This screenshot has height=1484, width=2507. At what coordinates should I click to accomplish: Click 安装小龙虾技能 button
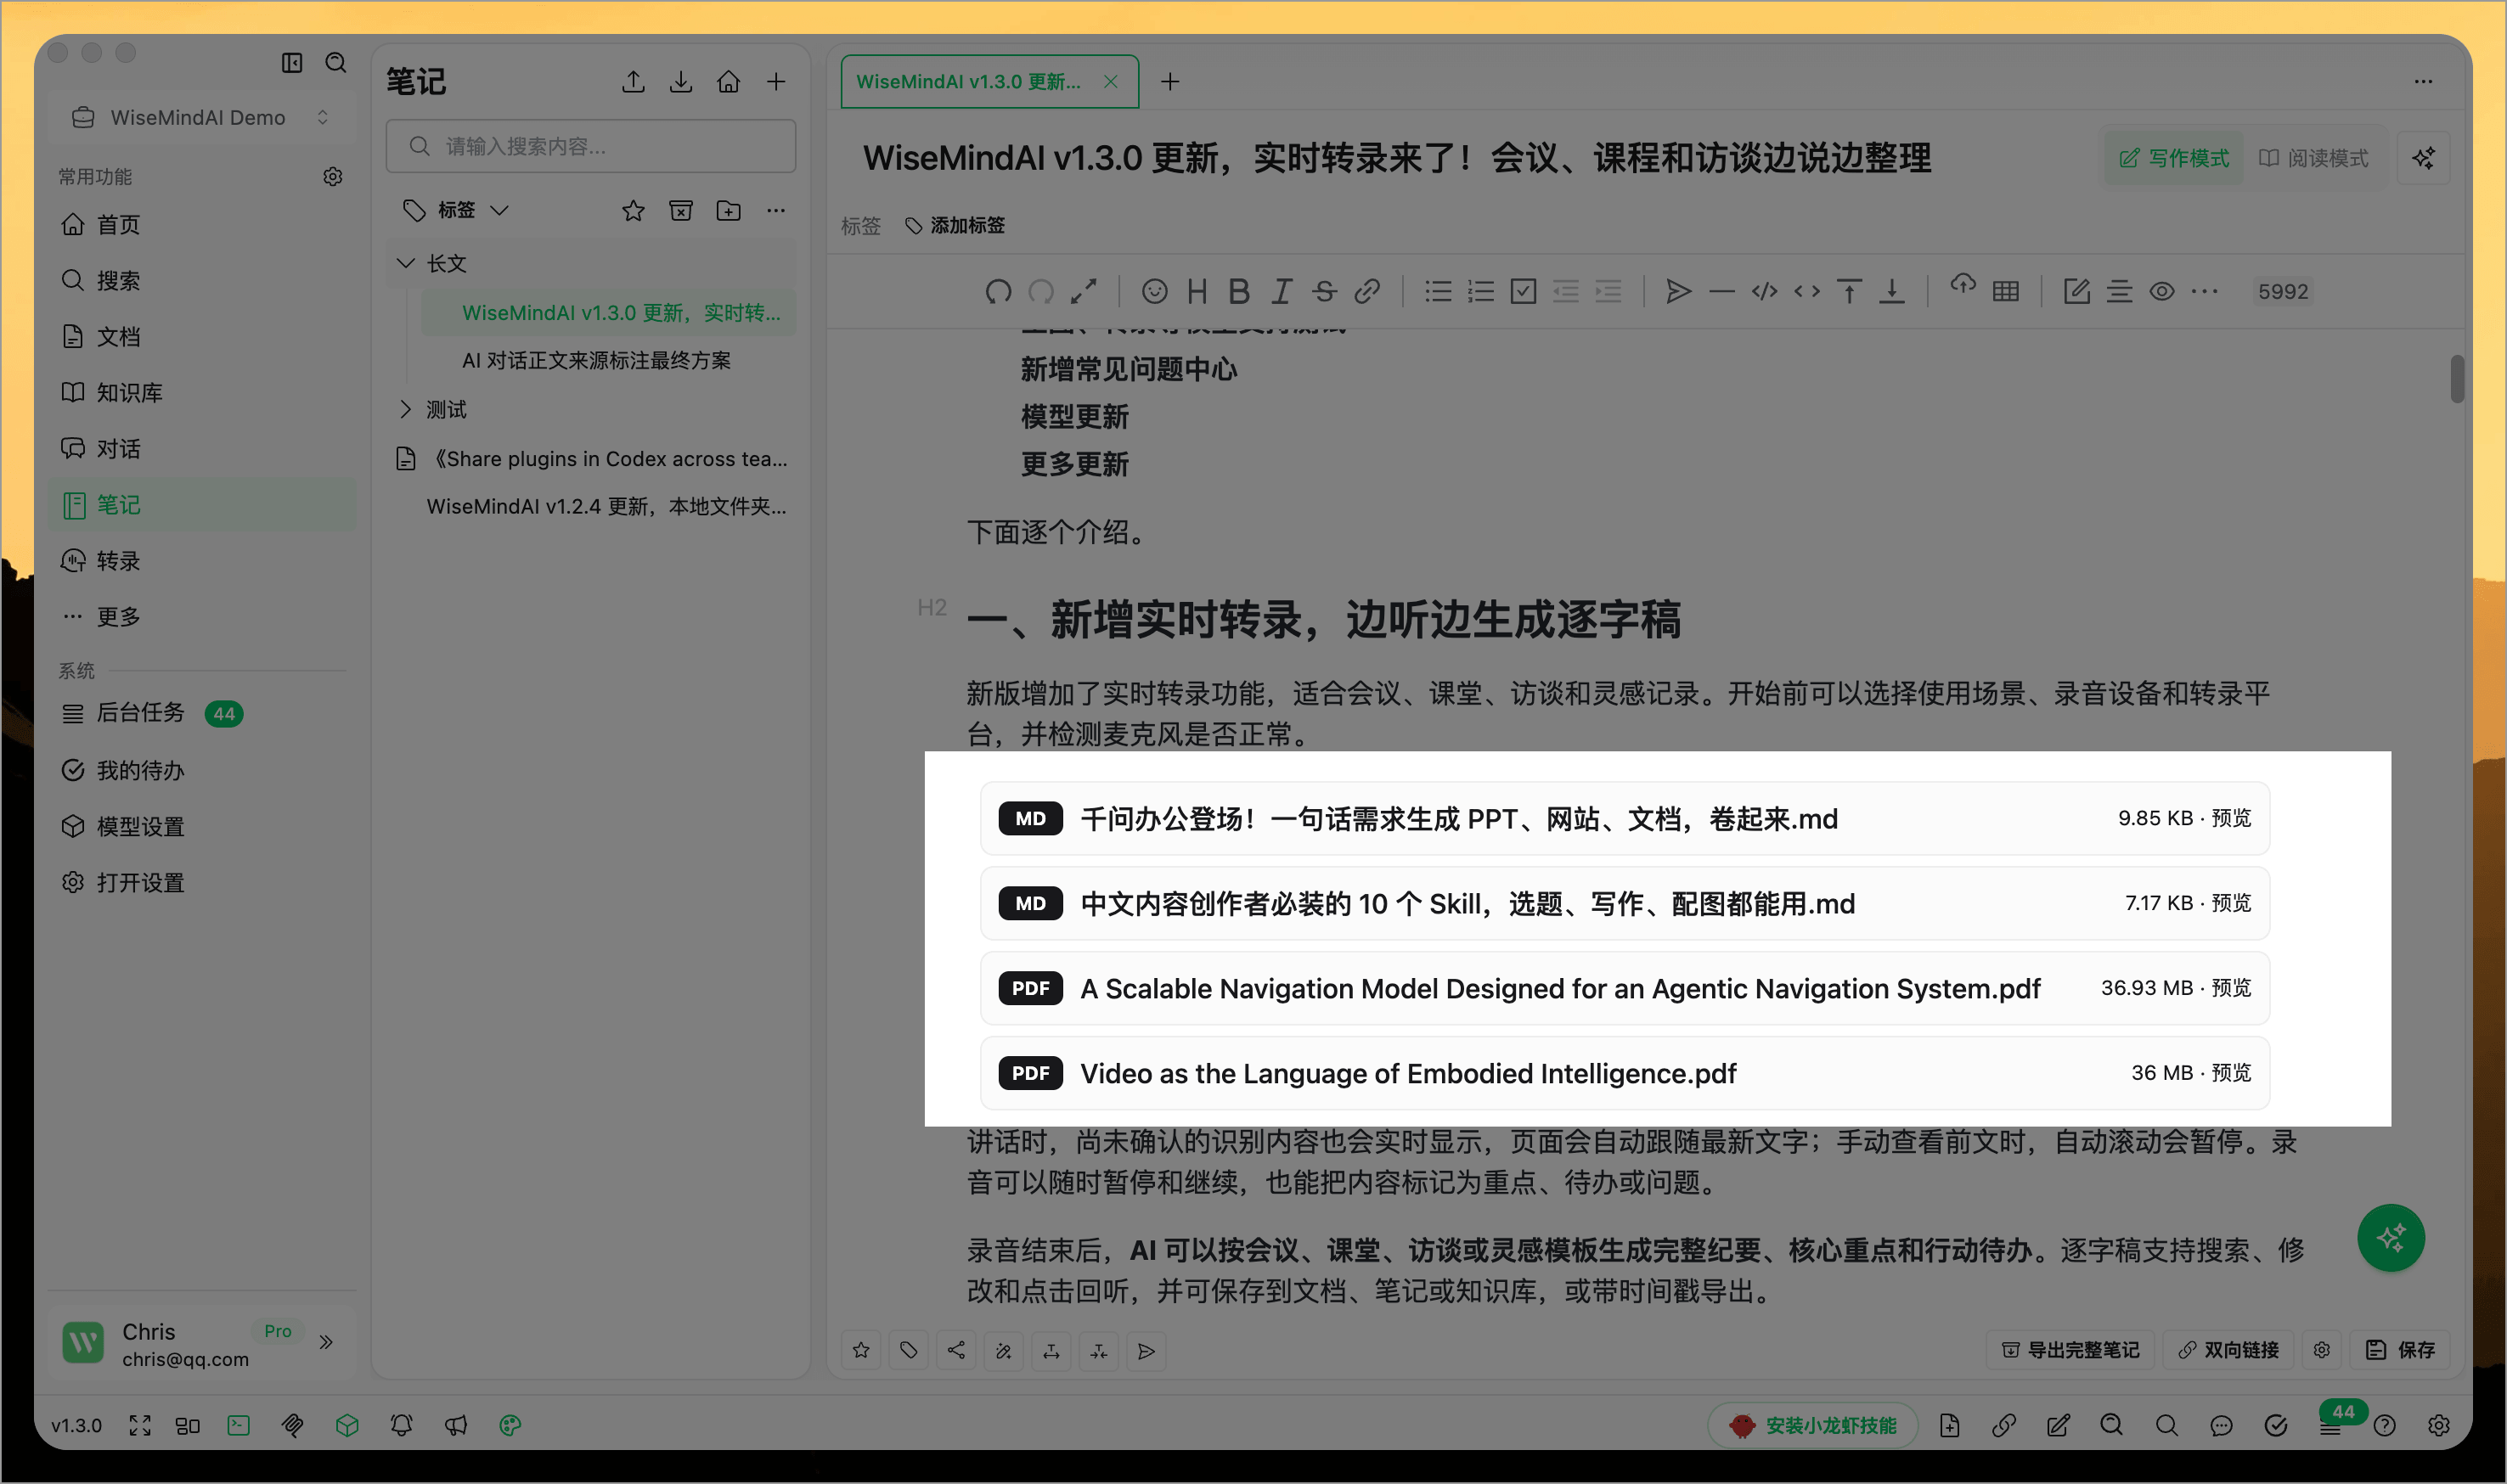[x=1813, y=1425]
